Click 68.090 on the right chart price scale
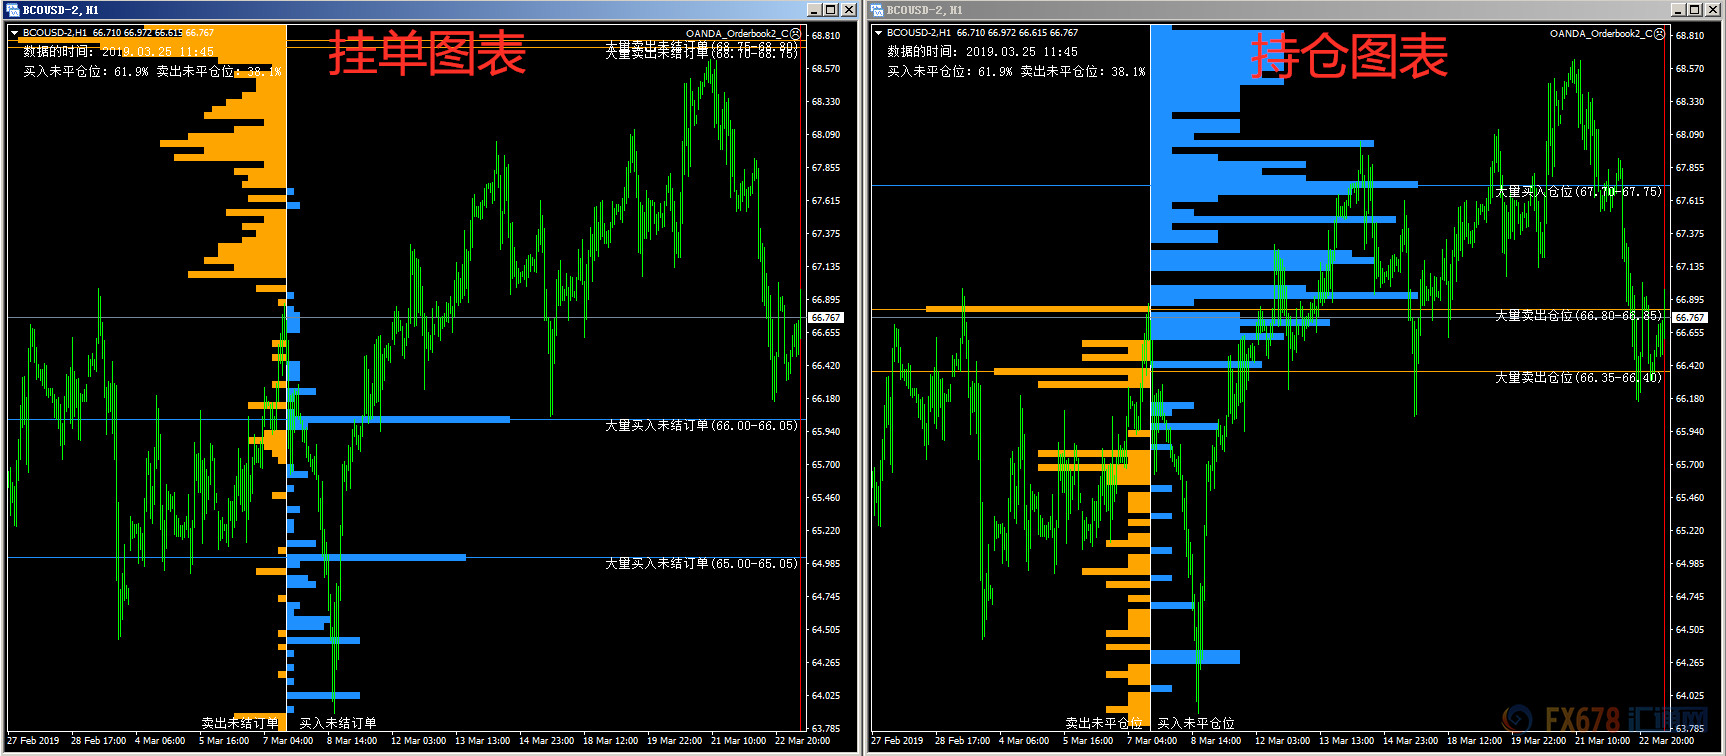 click(x=1690, y=135)
